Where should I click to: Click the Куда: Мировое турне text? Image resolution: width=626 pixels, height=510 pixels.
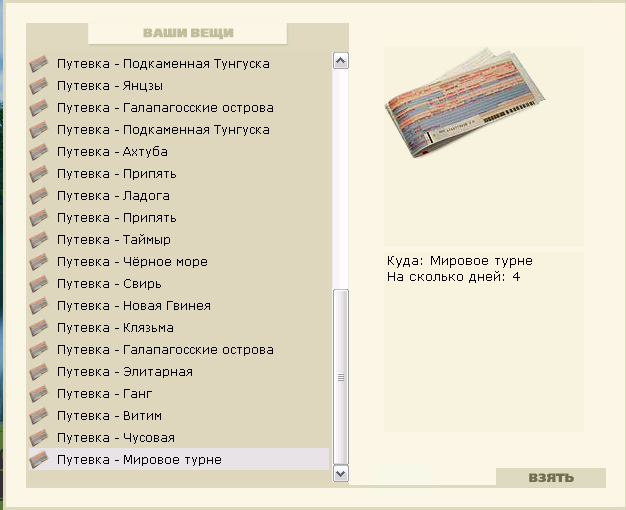tap(460, 261)
